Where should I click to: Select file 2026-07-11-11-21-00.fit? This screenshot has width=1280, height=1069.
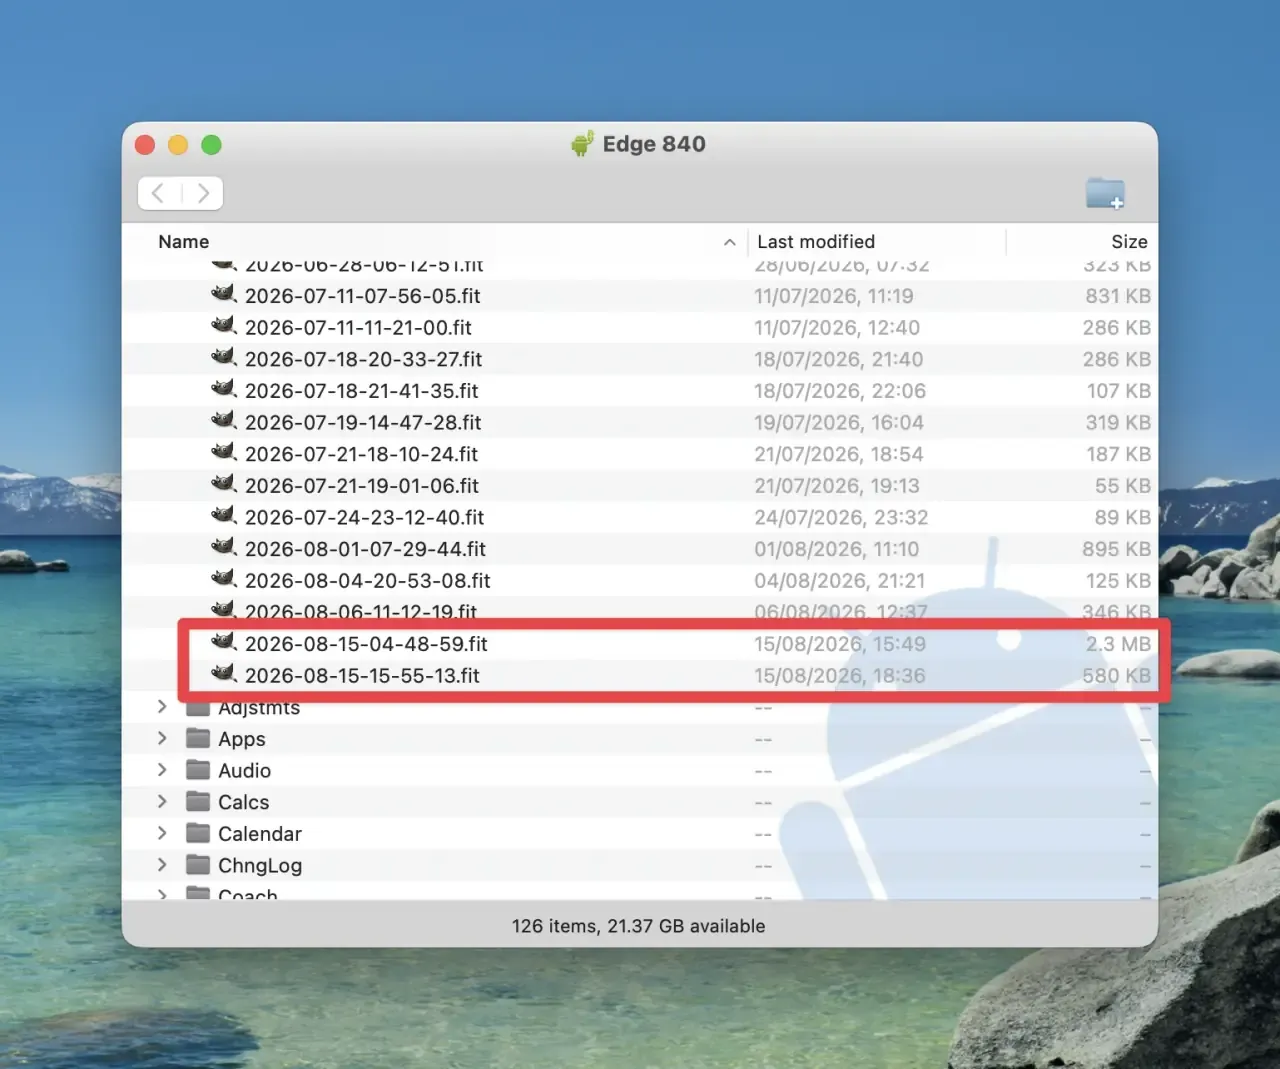[x=358, y=328]
